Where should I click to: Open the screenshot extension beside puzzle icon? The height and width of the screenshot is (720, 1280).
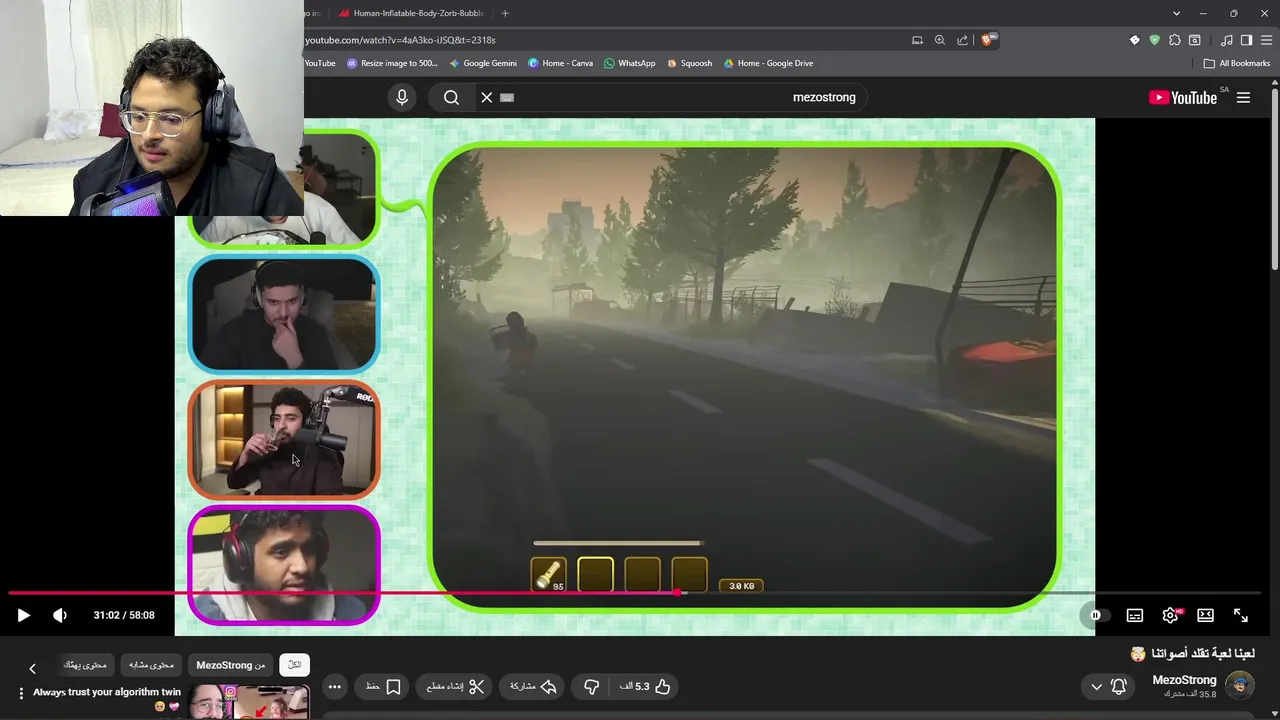(1195, 40)
